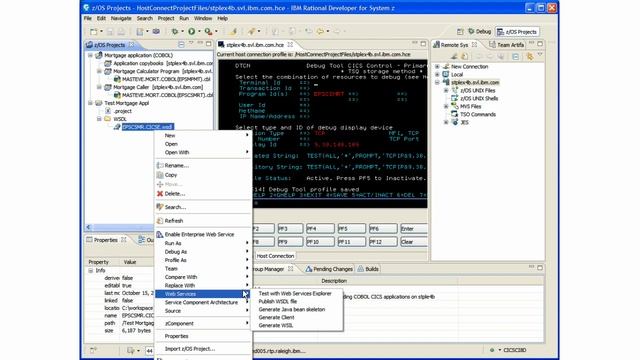Image resolution: width=640 pixels, height=360 pixels.
Task: Switch to the Pending Changes tab
Action: click(329, 269)
